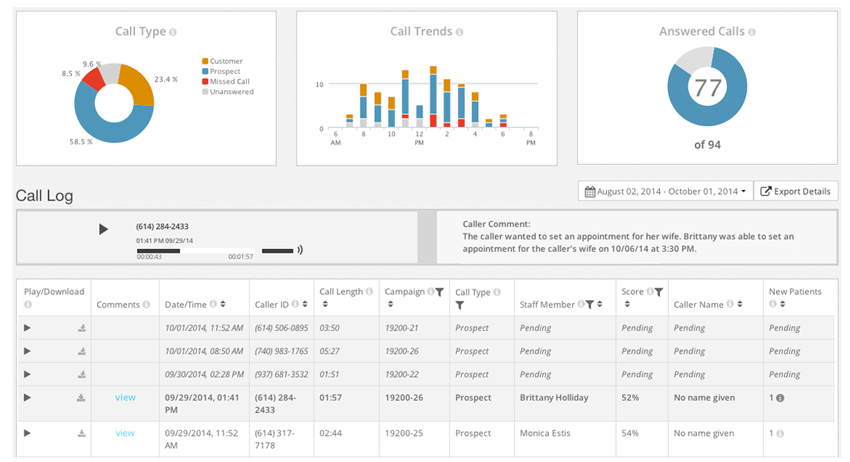Click the Play/Download column info icon
Viewport: 850px width, 462px height.
(x=28, y=304)
